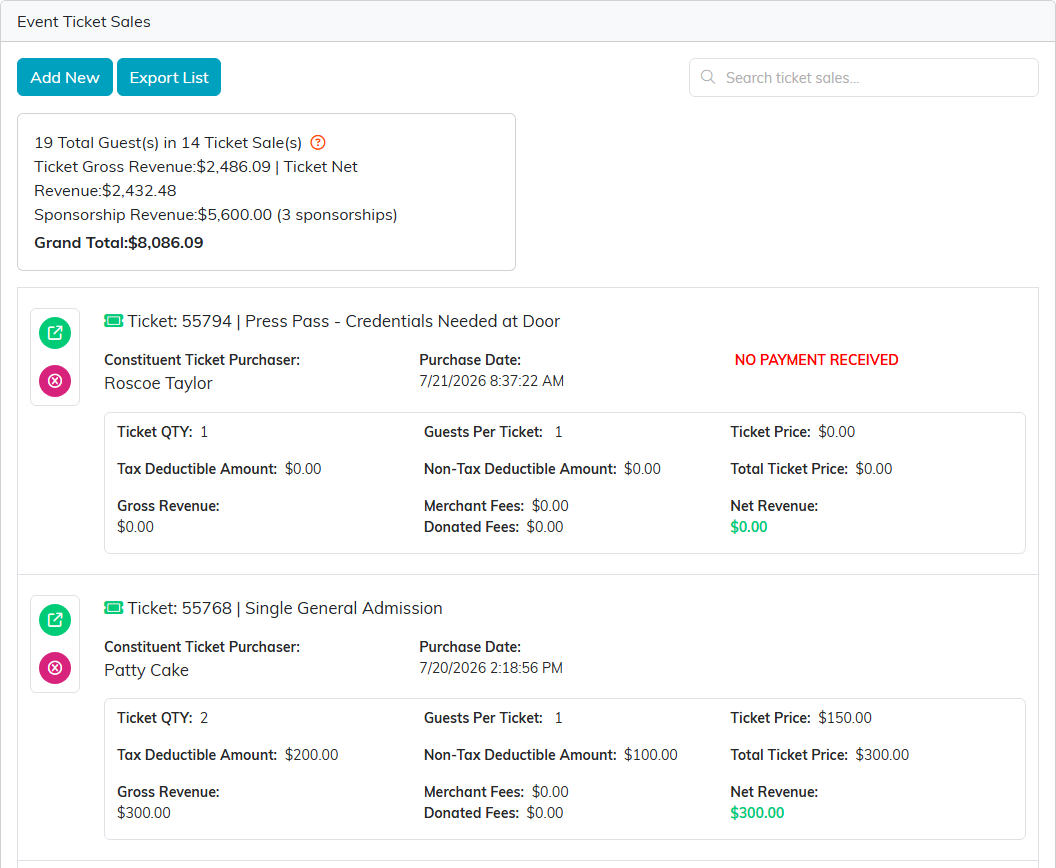Click the Gross Revenue $300.00 value

point(143,813)
